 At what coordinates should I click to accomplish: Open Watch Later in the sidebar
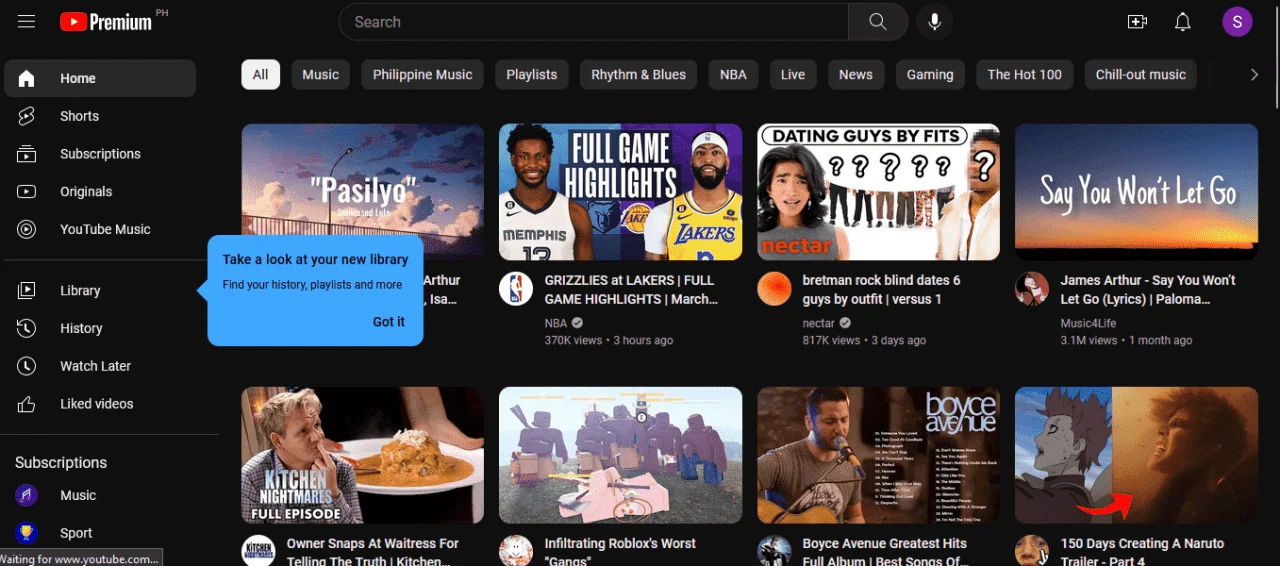100,366
